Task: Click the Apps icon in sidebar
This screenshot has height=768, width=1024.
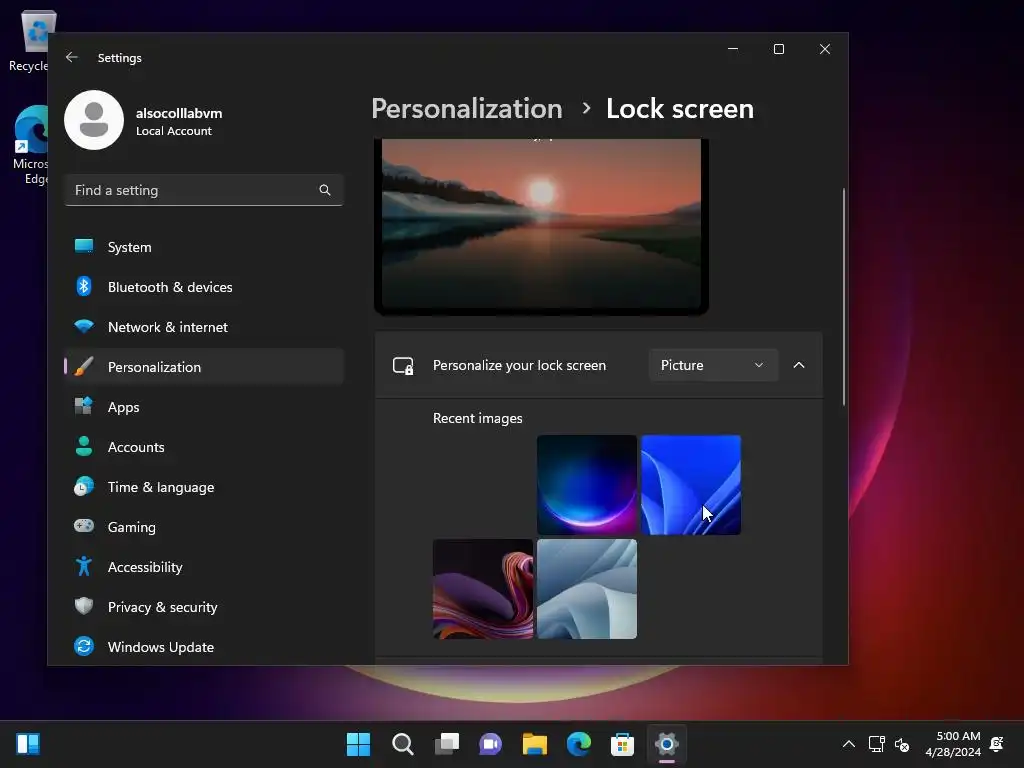Action: [x=84, y=406]
